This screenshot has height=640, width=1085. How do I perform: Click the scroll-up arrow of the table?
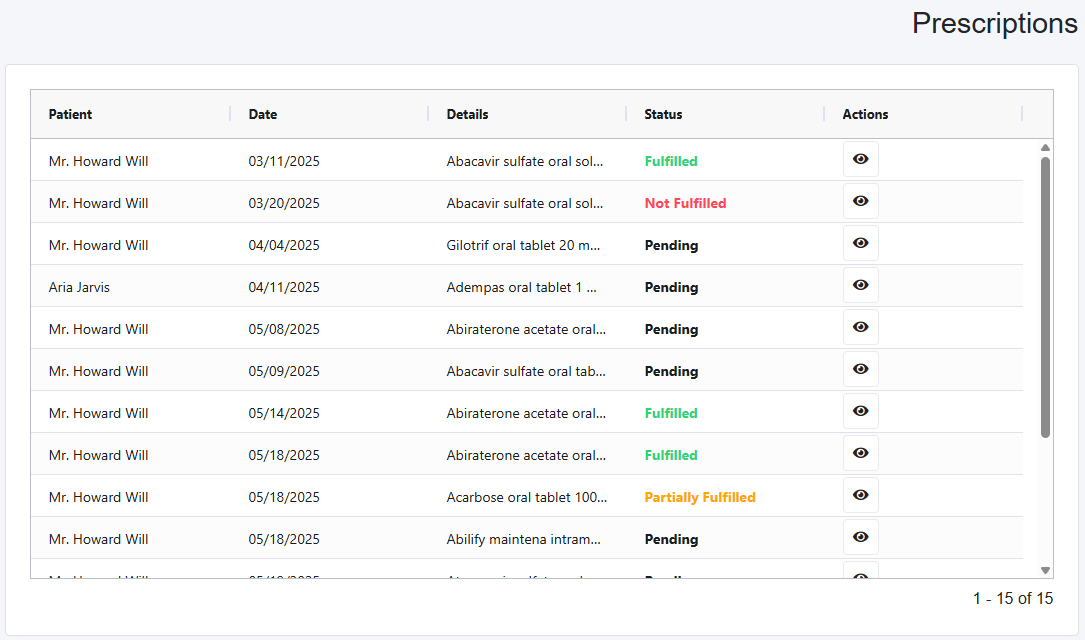click(1045, 148)
